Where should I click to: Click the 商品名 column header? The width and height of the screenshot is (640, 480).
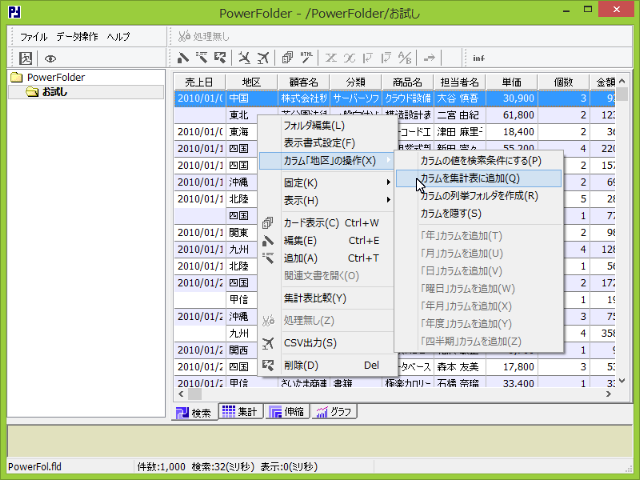408,82
